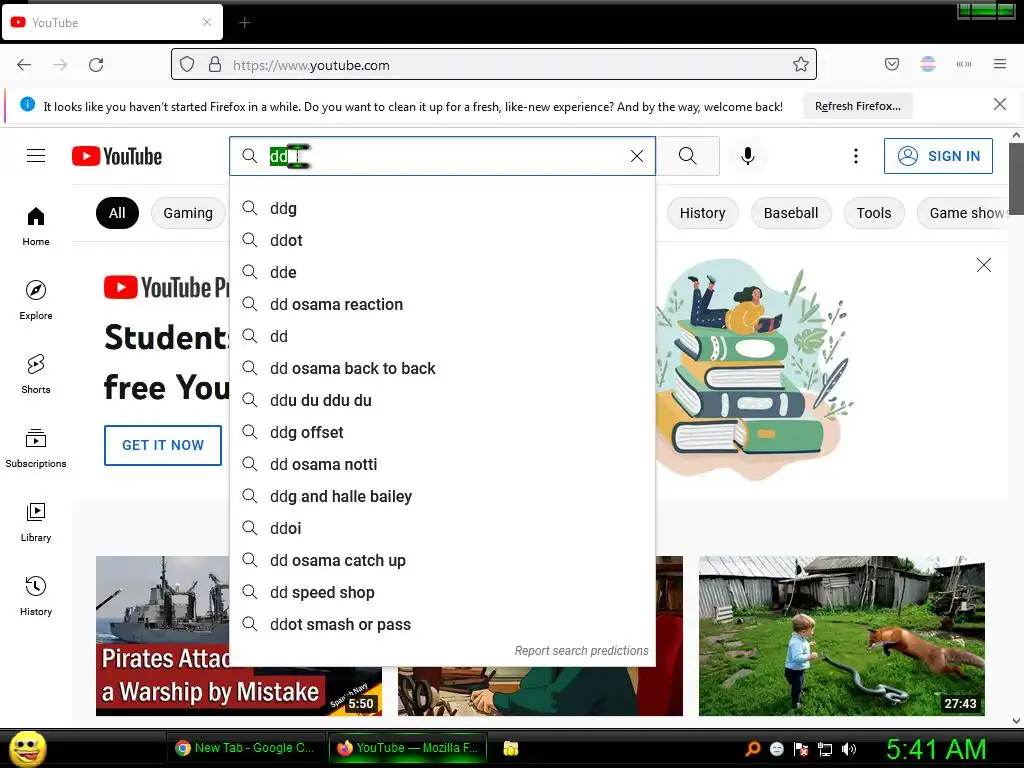Open Shorts in sidebar

(x=36, y=374)
